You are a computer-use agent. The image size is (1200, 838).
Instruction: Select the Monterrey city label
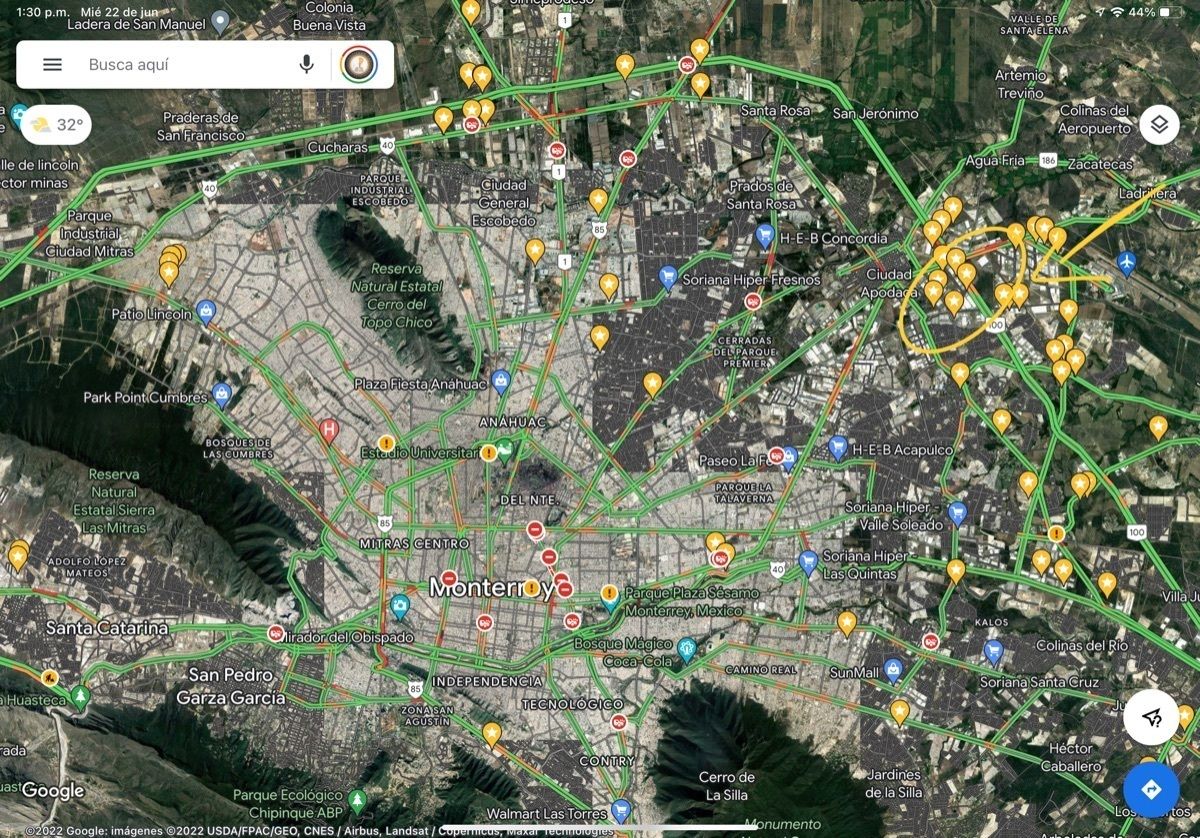point(490,588)
